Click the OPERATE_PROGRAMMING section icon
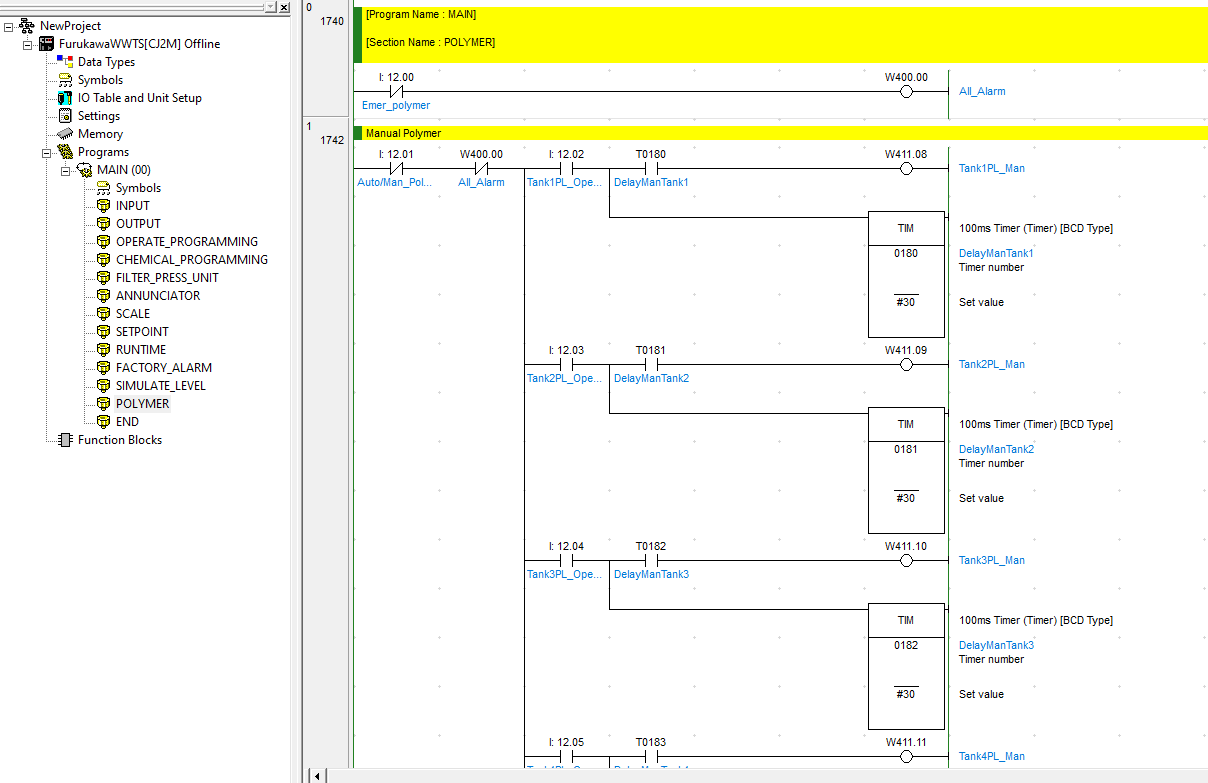1208x783 pixels. tap(103, 242)
